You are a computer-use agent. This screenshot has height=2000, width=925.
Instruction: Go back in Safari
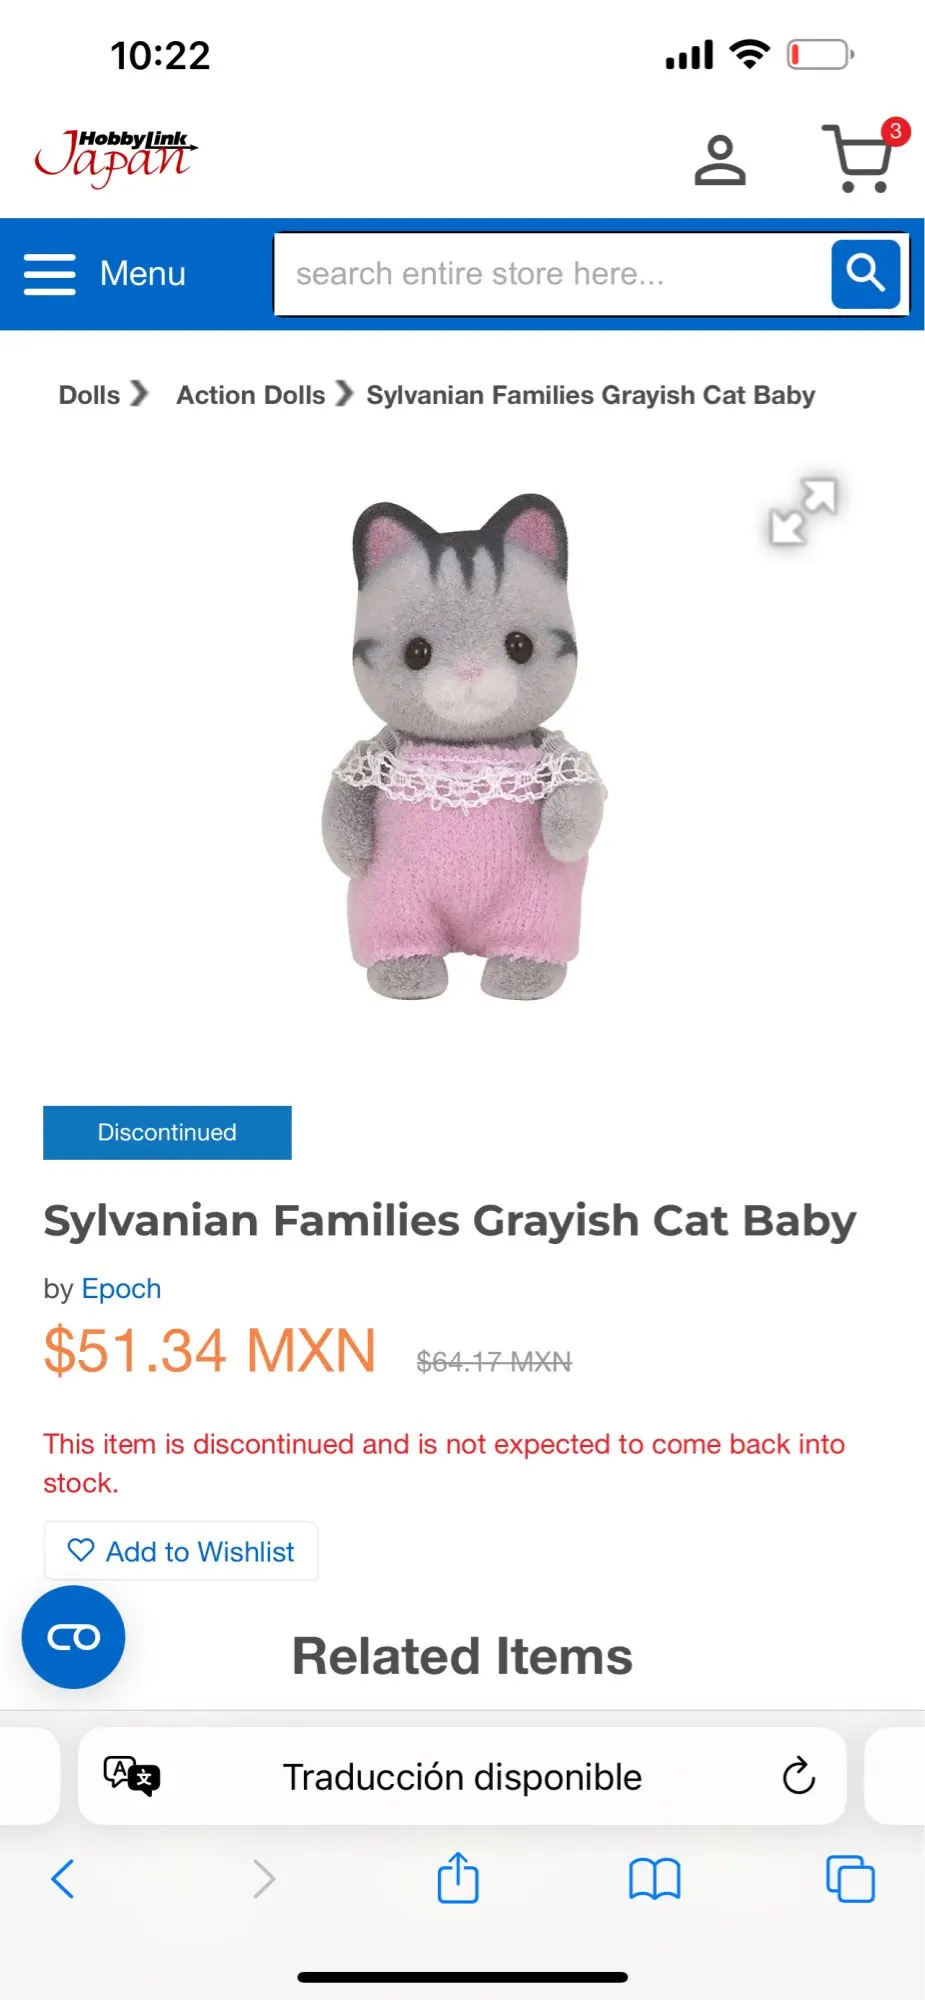(63, 1879)
